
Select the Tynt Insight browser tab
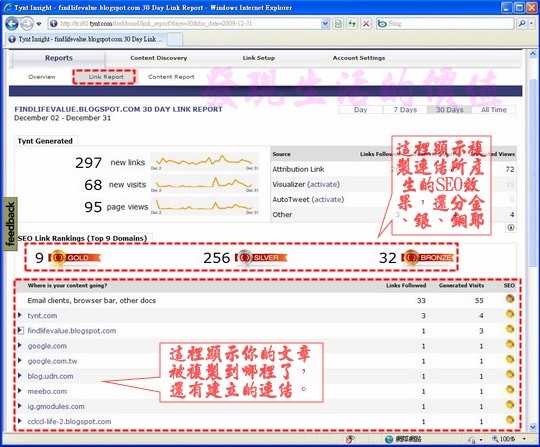pos(86,39)
